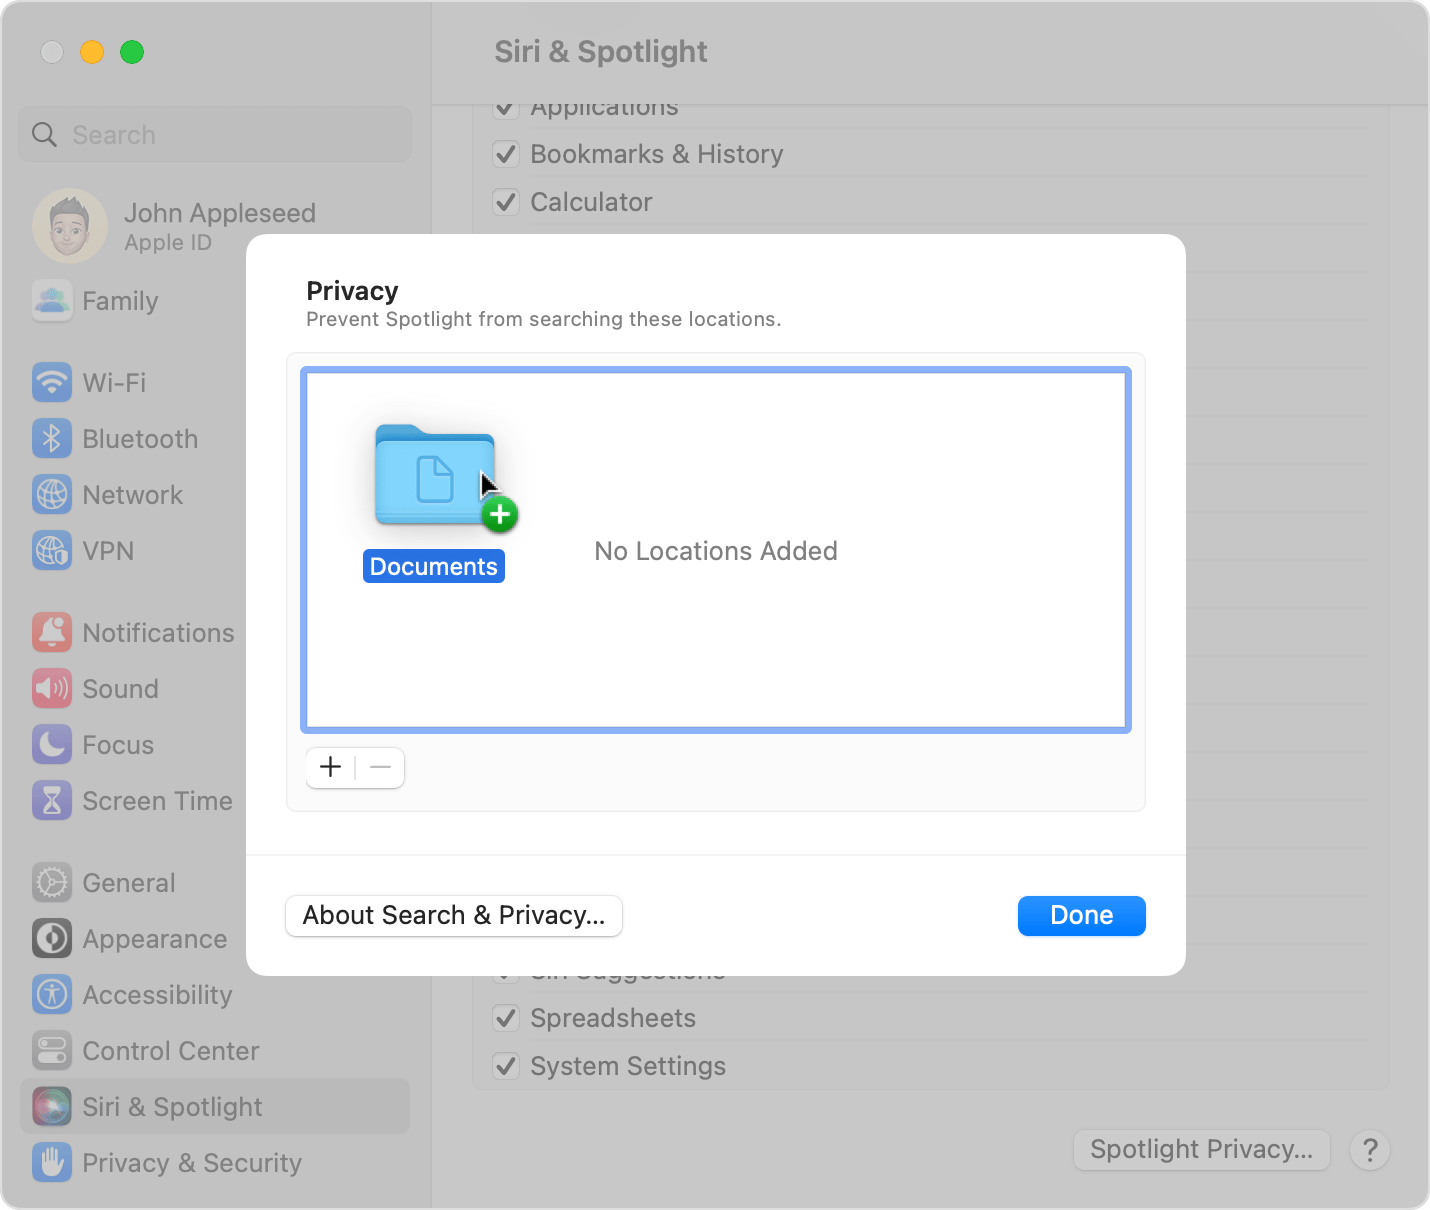Click the Network globe icon
The width and height of the screenshot is (1430, 1210).
(52, 494)
